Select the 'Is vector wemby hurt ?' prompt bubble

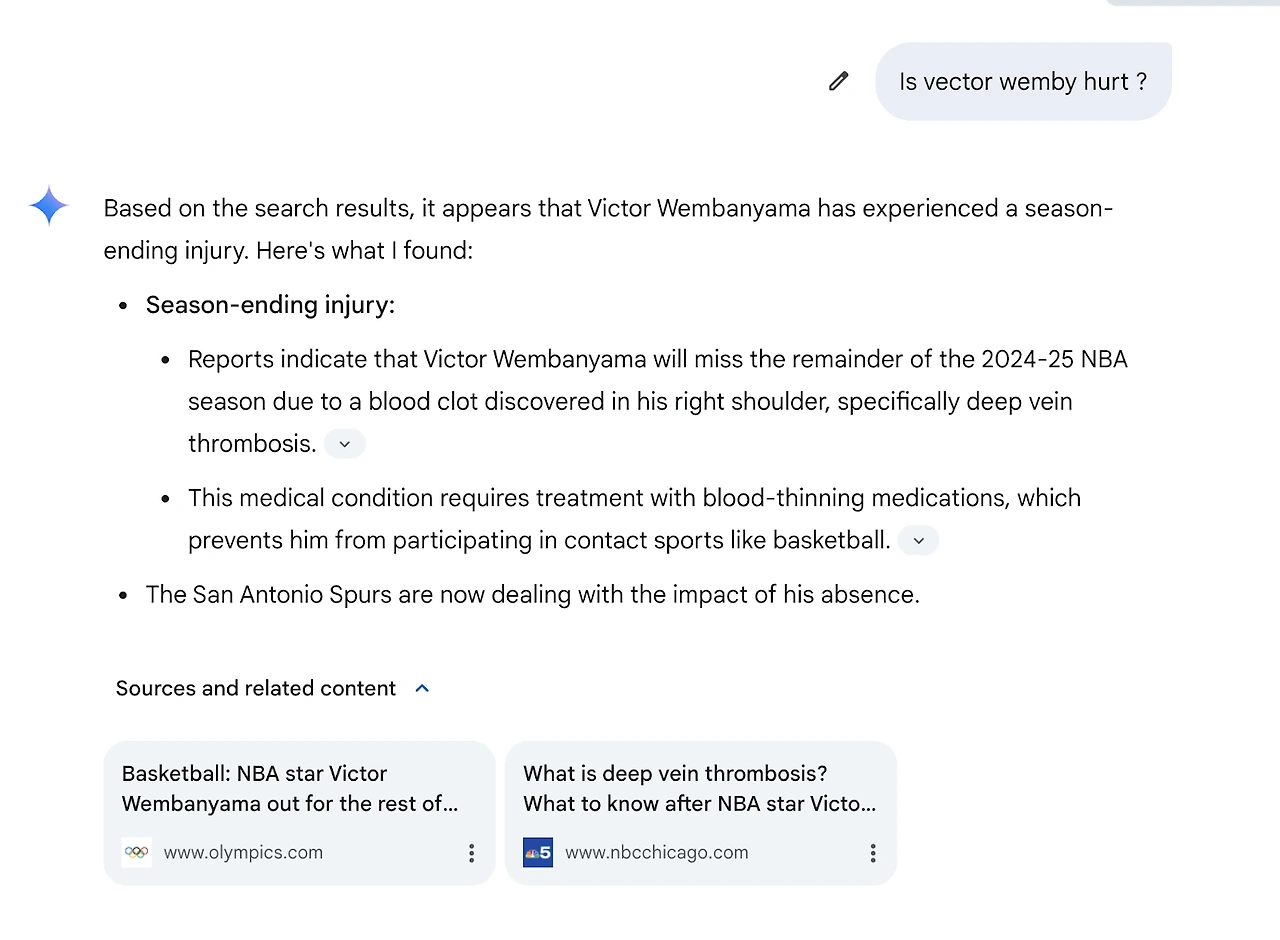click(1022, 82)
